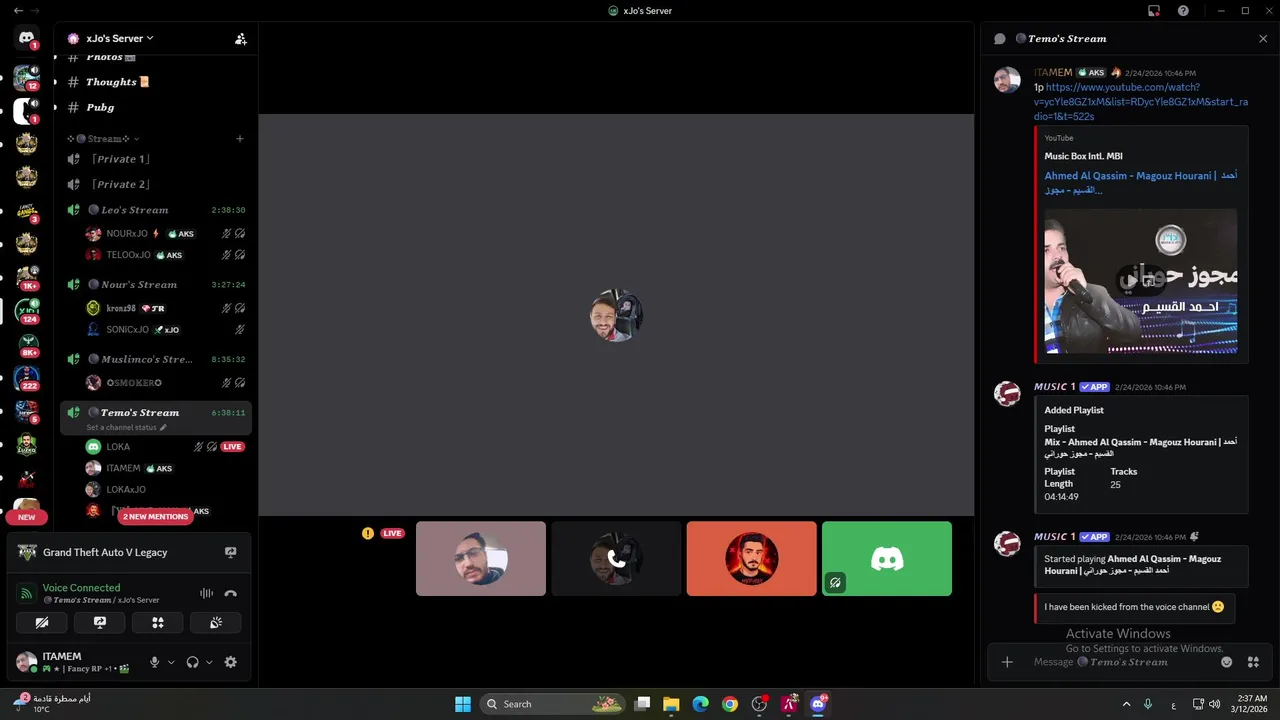Disconnect from voice with hang-up icon
Image resolution: width=1280 pixels, height=720 pixels.
[231, 593]
